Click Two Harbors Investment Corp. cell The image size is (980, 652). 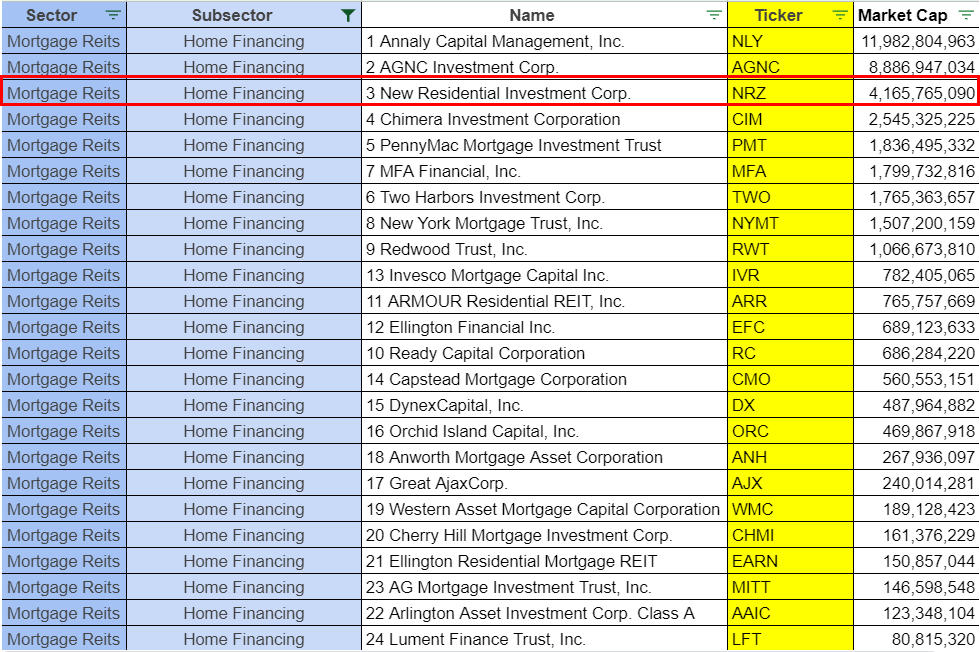(544, 198)
